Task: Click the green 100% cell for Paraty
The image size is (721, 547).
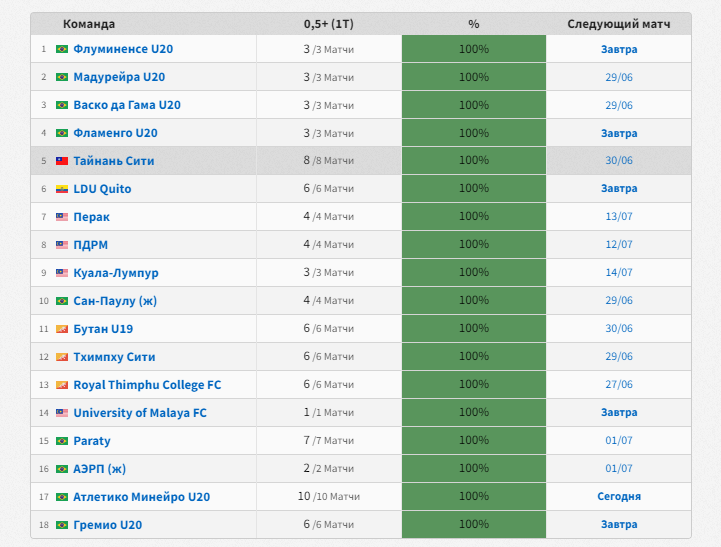Action: (474, 440)
